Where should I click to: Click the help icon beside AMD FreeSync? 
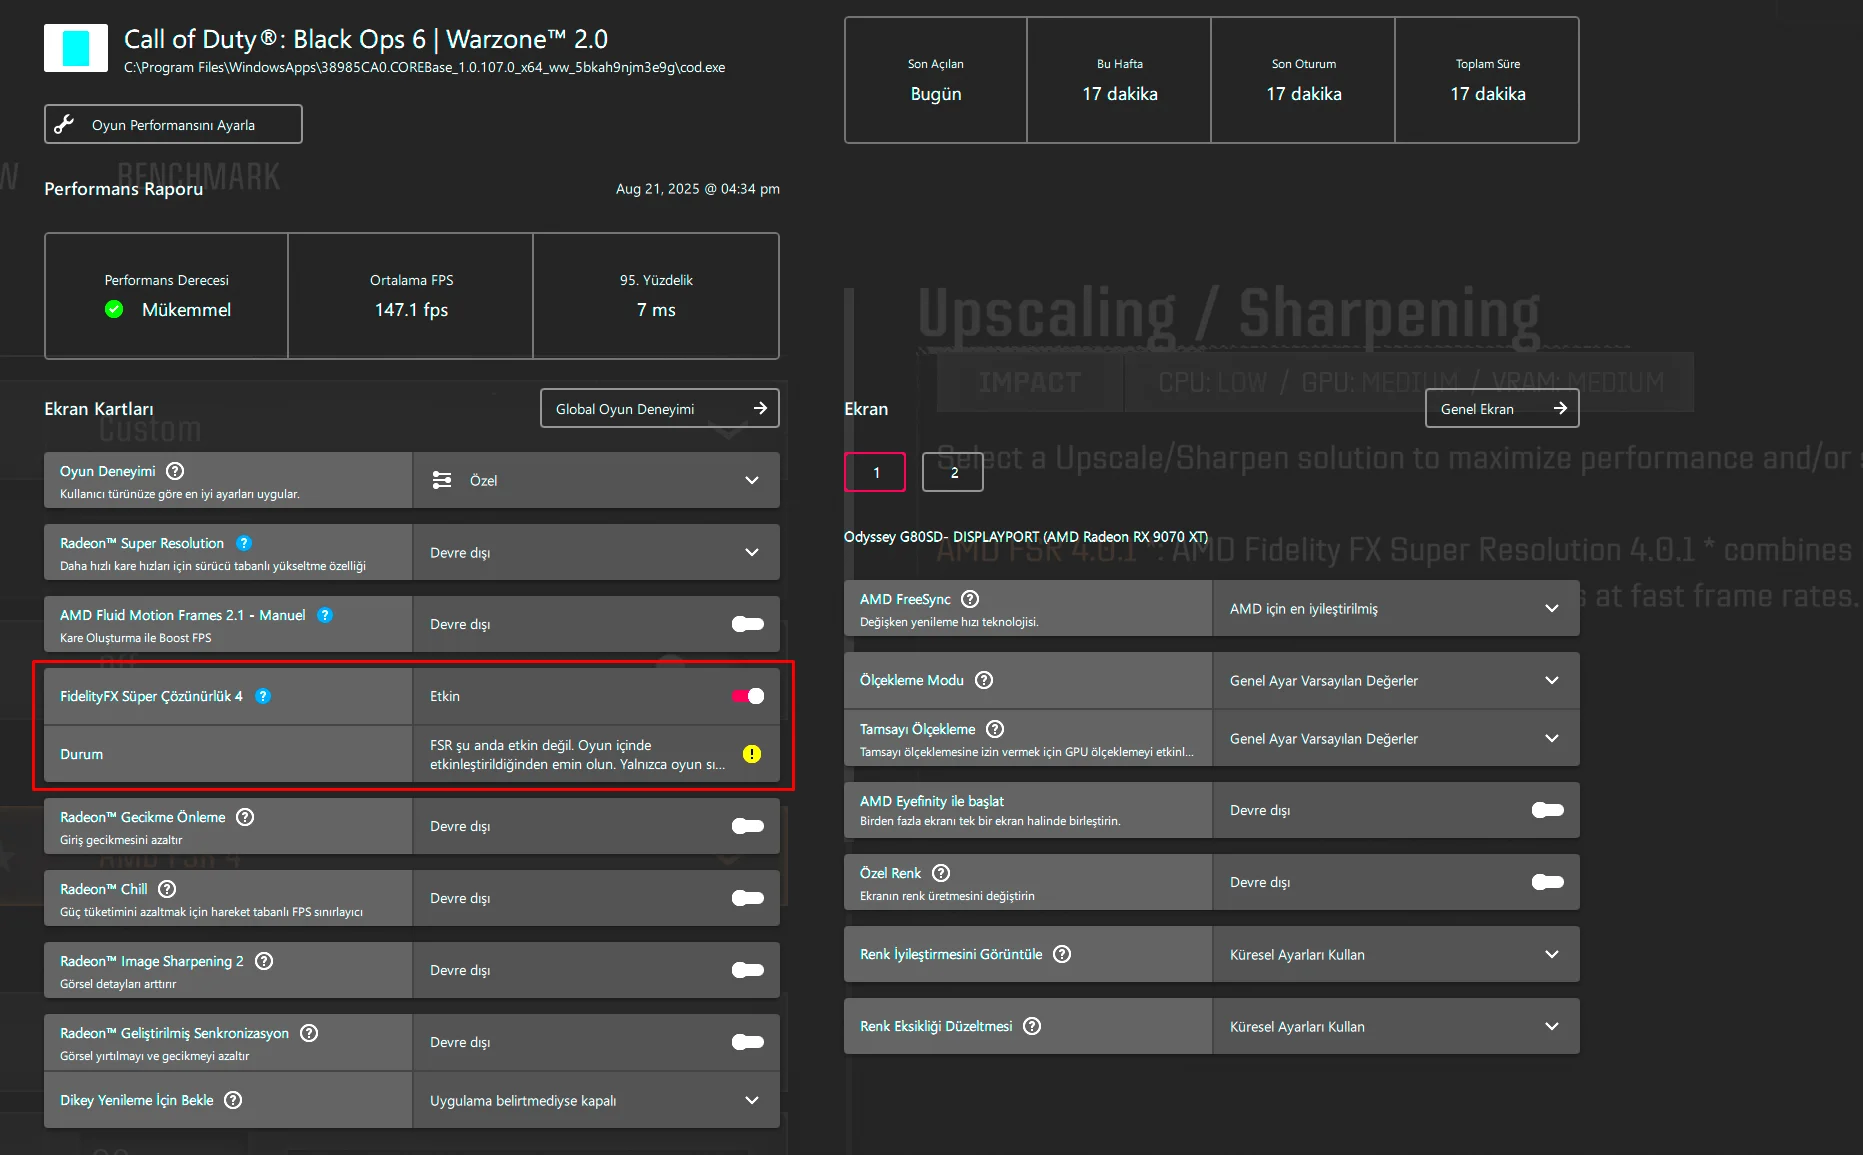click(x=970, y=599)
